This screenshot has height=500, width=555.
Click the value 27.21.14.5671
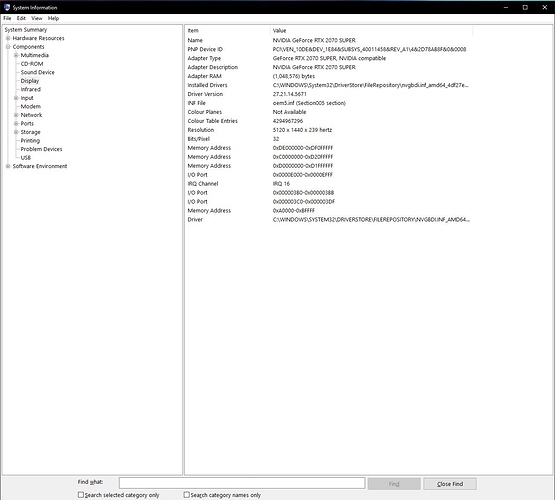point(290,94)
